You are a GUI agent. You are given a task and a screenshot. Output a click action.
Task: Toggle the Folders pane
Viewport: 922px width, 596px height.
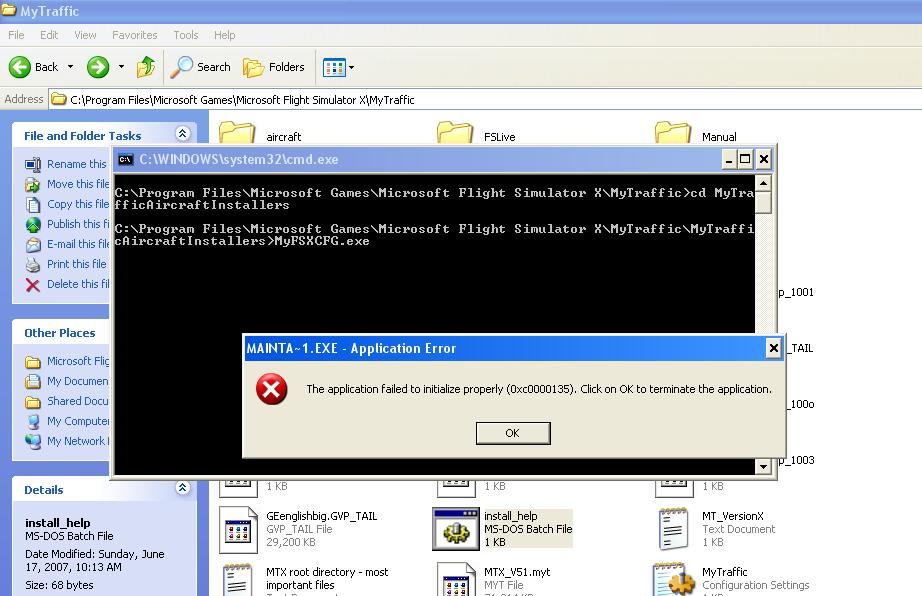pos(274,67)
